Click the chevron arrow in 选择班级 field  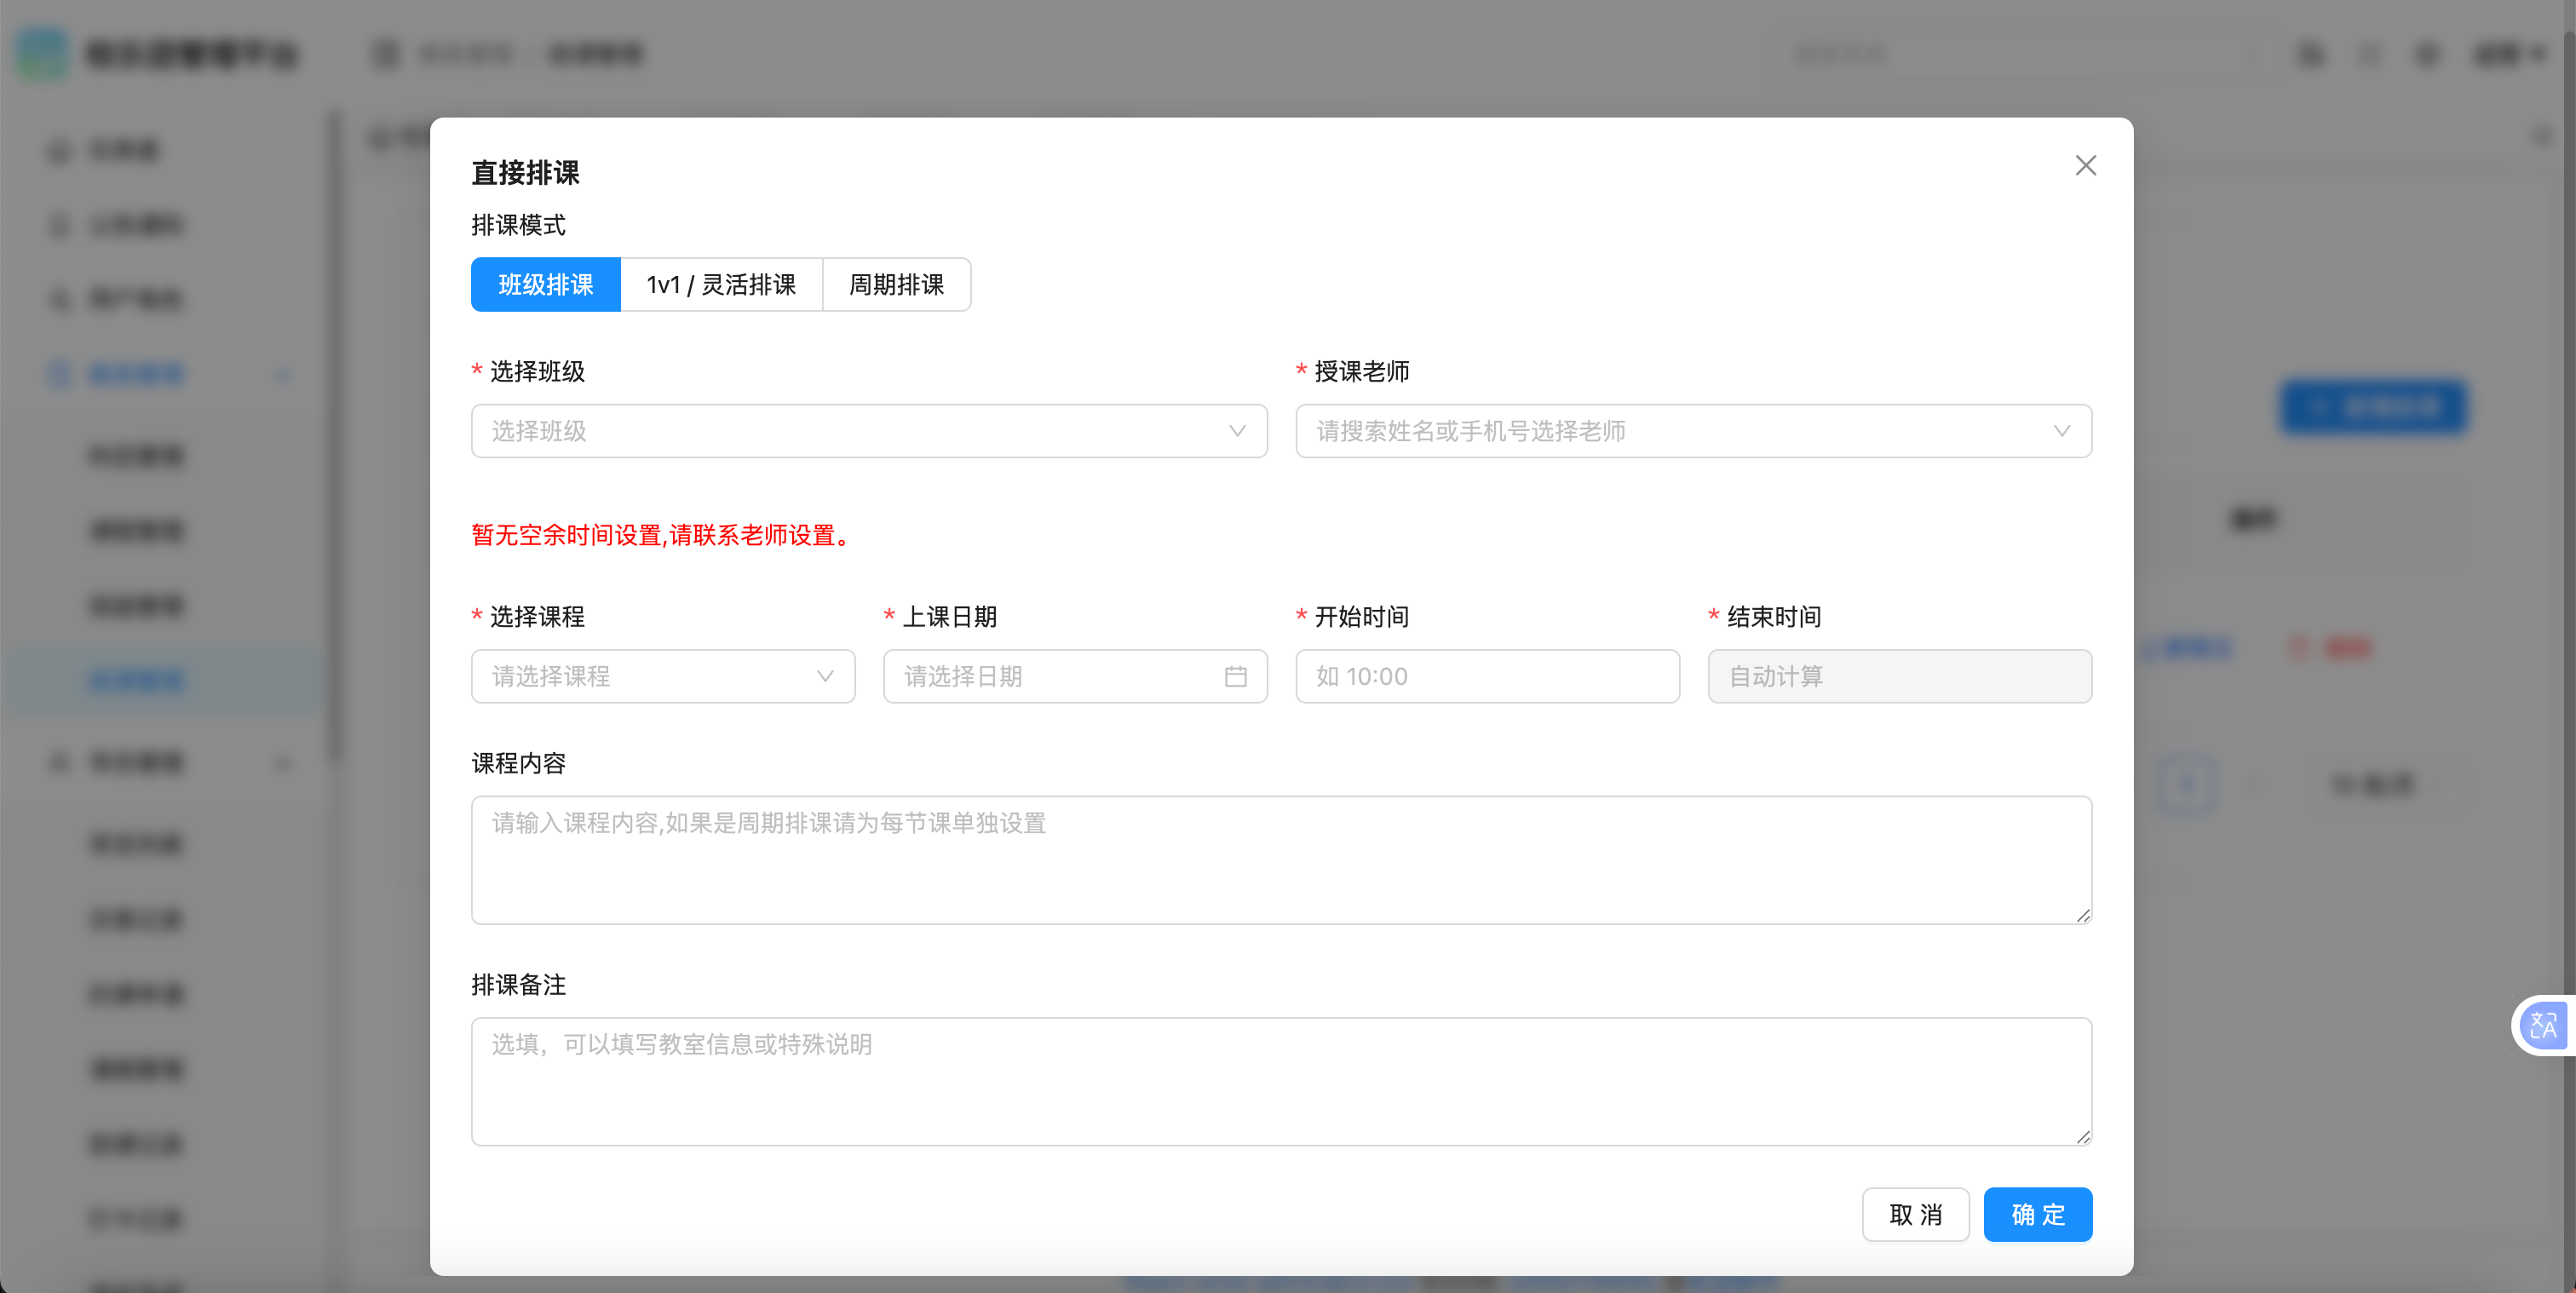1237,432
